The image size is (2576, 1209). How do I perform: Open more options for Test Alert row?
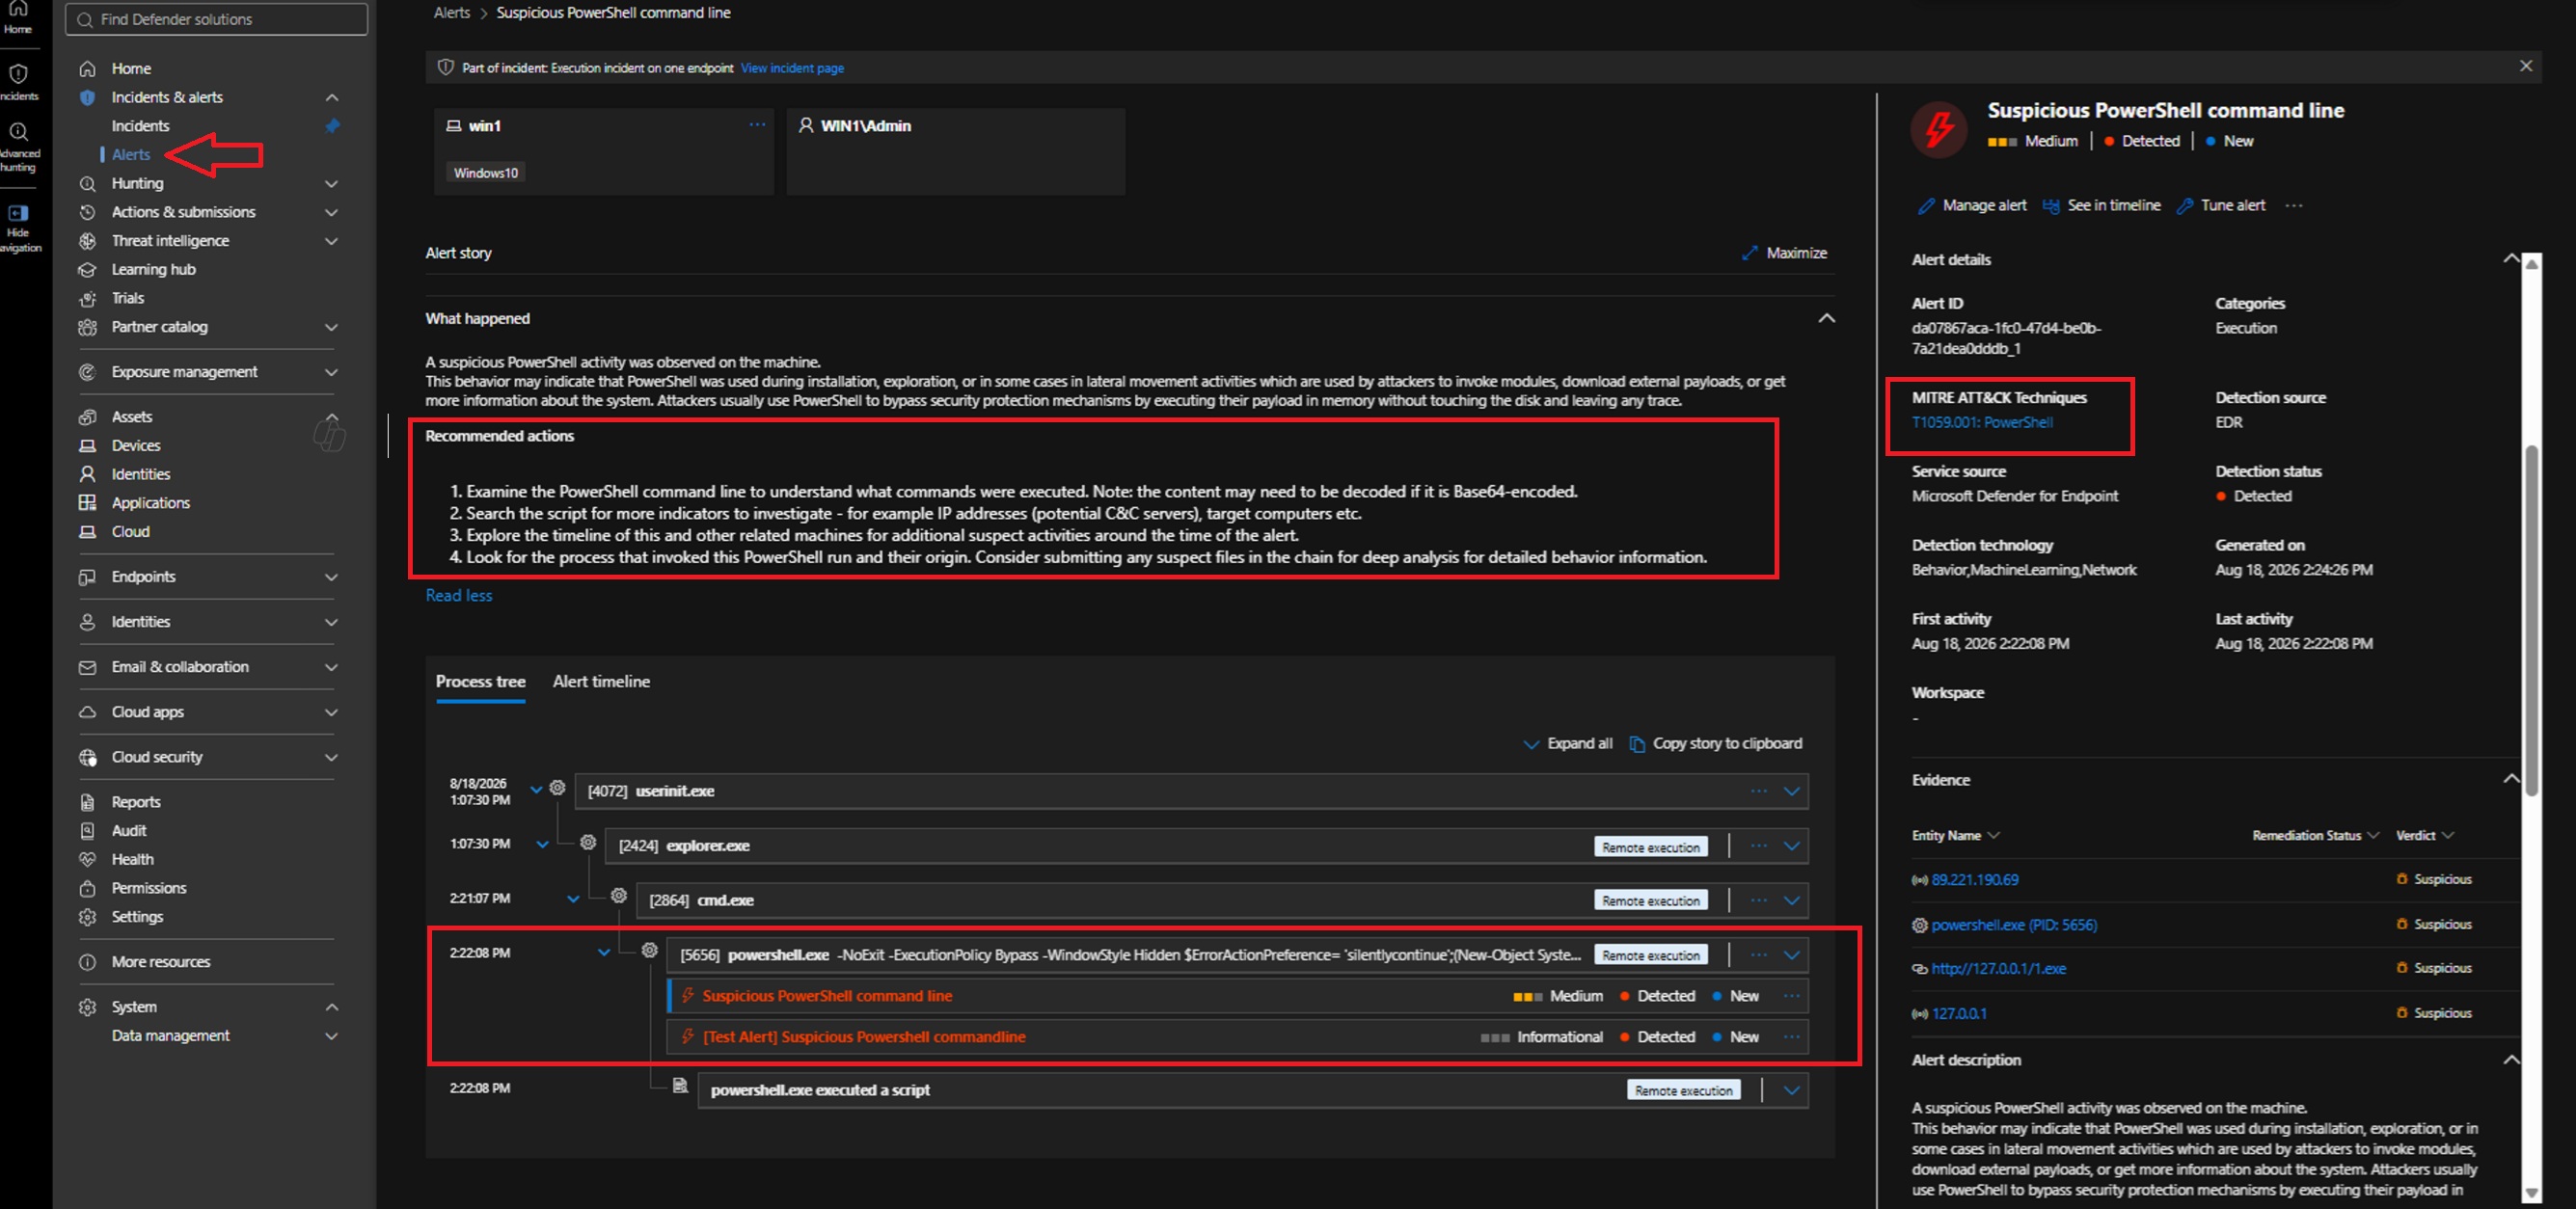click(1791, 1037)
